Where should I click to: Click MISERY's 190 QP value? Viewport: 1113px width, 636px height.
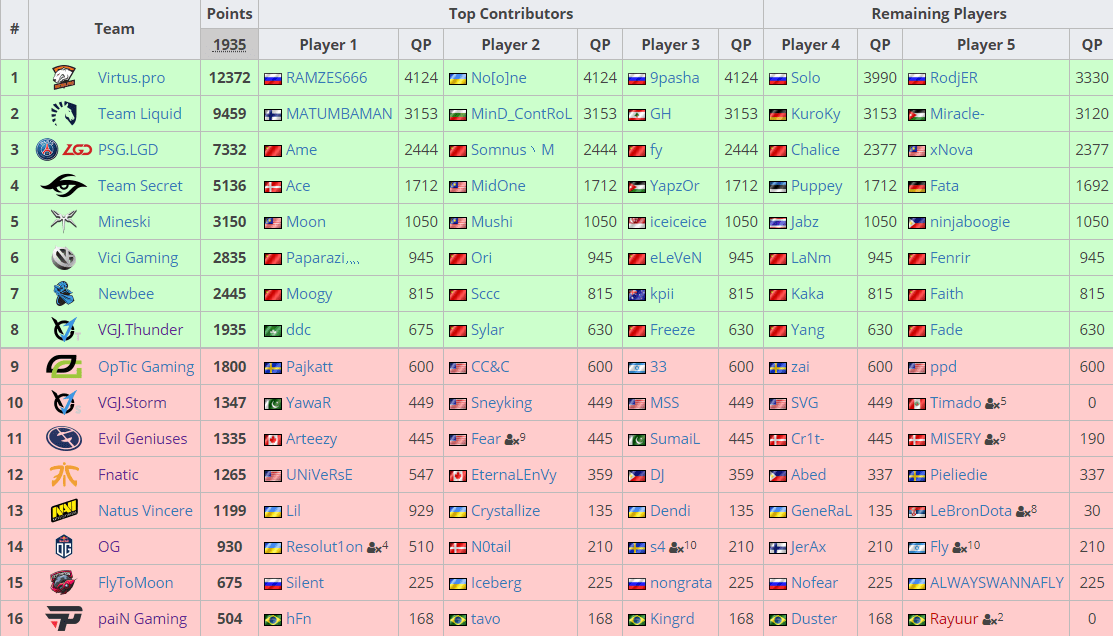point(1092,439)
